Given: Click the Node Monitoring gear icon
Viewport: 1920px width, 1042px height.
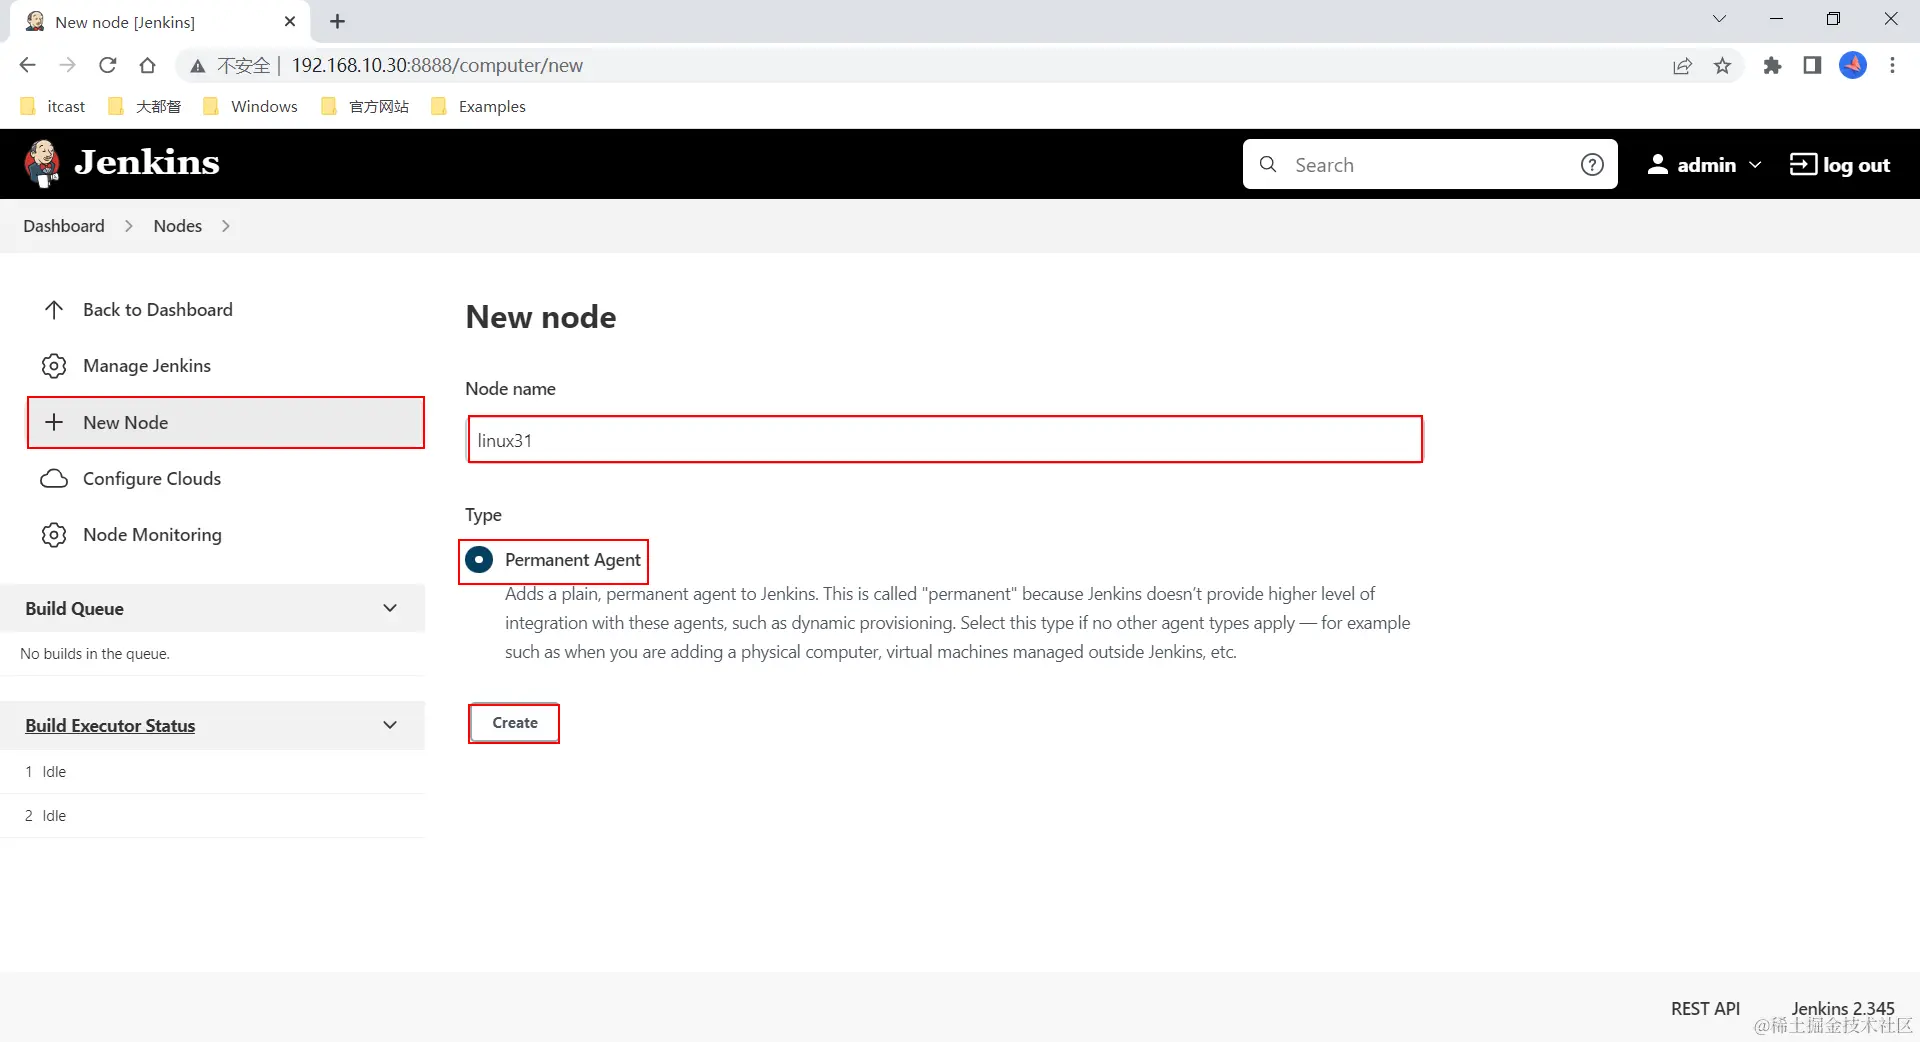Looking at the screenshot, I should tap(54, 535).
